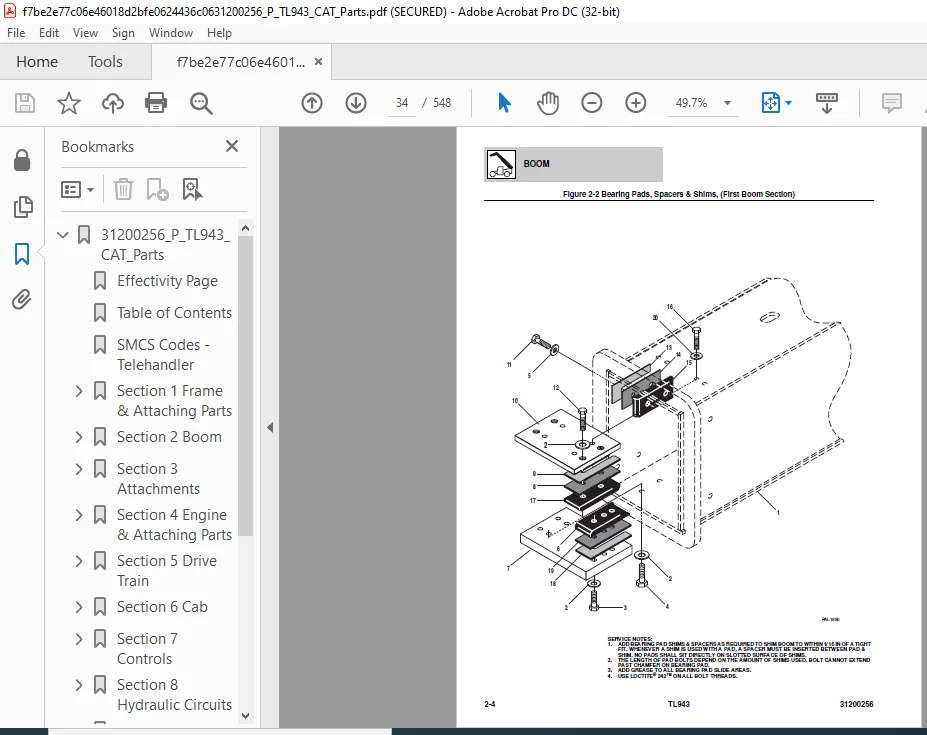Open the comment tool
Viewport: 927px width, 735px height.
892,103
